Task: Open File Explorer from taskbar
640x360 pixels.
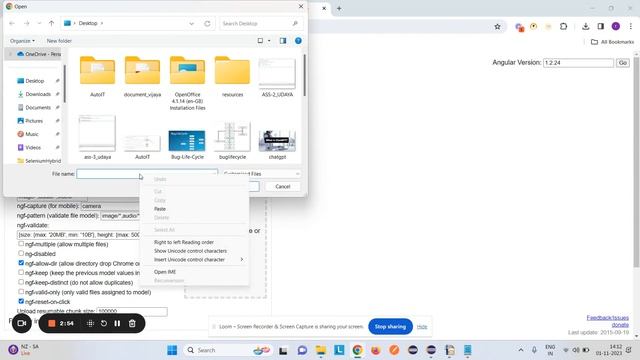Action: (x=321, y=350)
